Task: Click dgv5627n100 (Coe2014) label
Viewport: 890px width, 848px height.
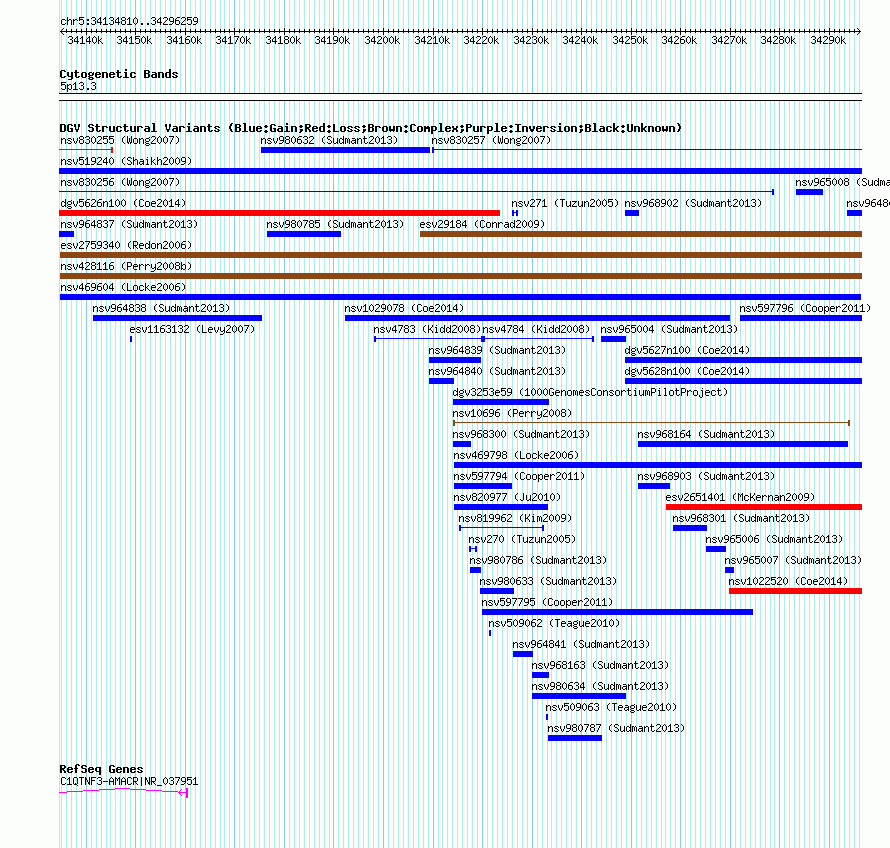Action: click(687, 350)
